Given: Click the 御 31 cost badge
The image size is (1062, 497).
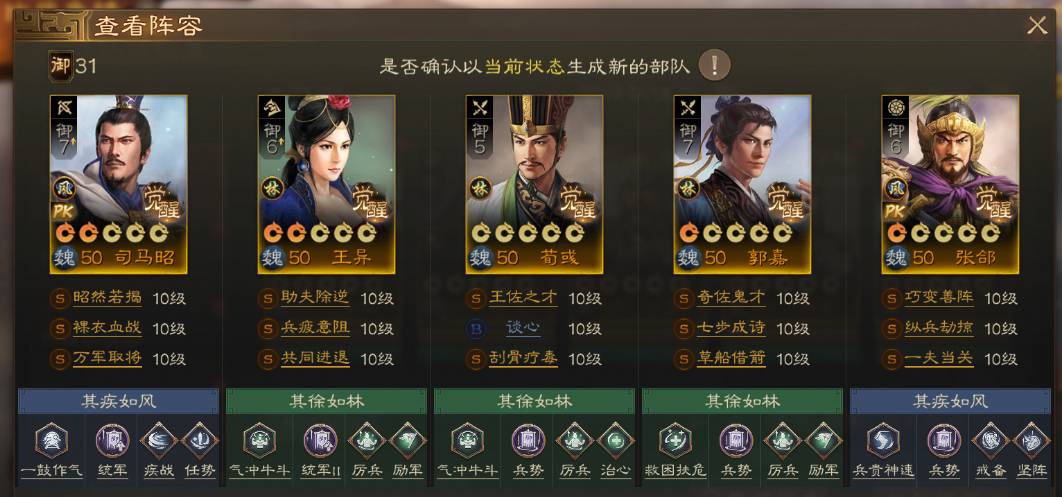Looking at the screenshot, I should coord(72,66).
